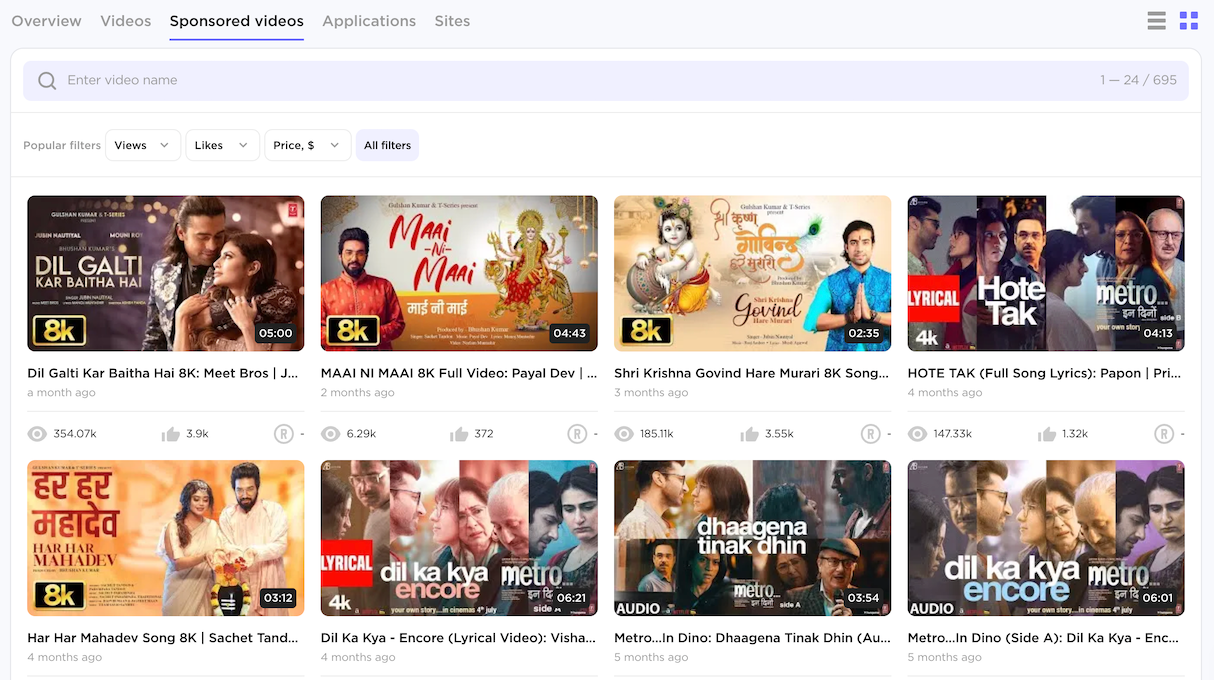Click the search magnifier icon

[47, 81]
